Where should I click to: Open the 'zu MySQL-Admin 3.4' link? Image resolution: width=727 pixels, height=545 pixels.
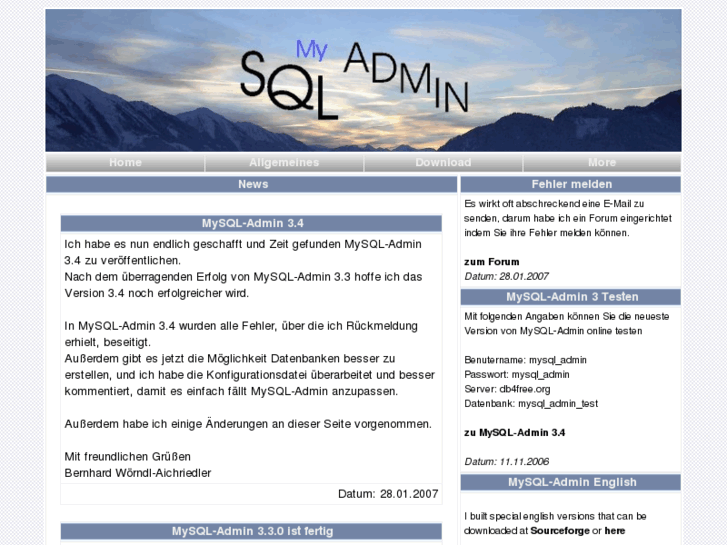click(x=515, y=433)
